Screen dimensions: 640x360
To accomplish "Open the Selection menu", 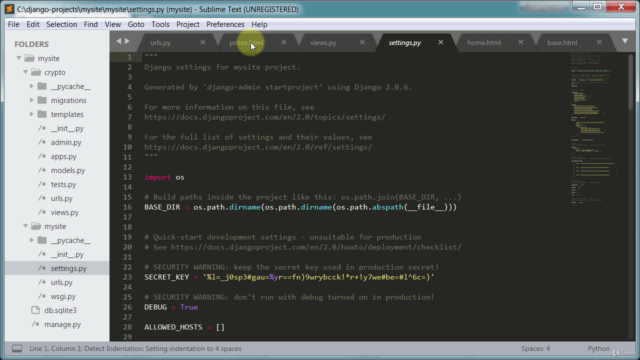I will [62, 24].
